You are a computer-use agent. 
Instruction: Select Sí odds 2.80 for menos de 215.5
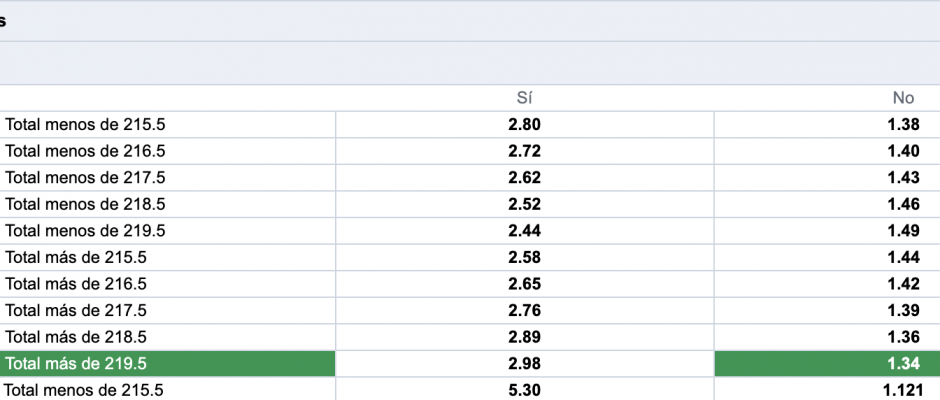pyautogui.click(x=525, y=125)
